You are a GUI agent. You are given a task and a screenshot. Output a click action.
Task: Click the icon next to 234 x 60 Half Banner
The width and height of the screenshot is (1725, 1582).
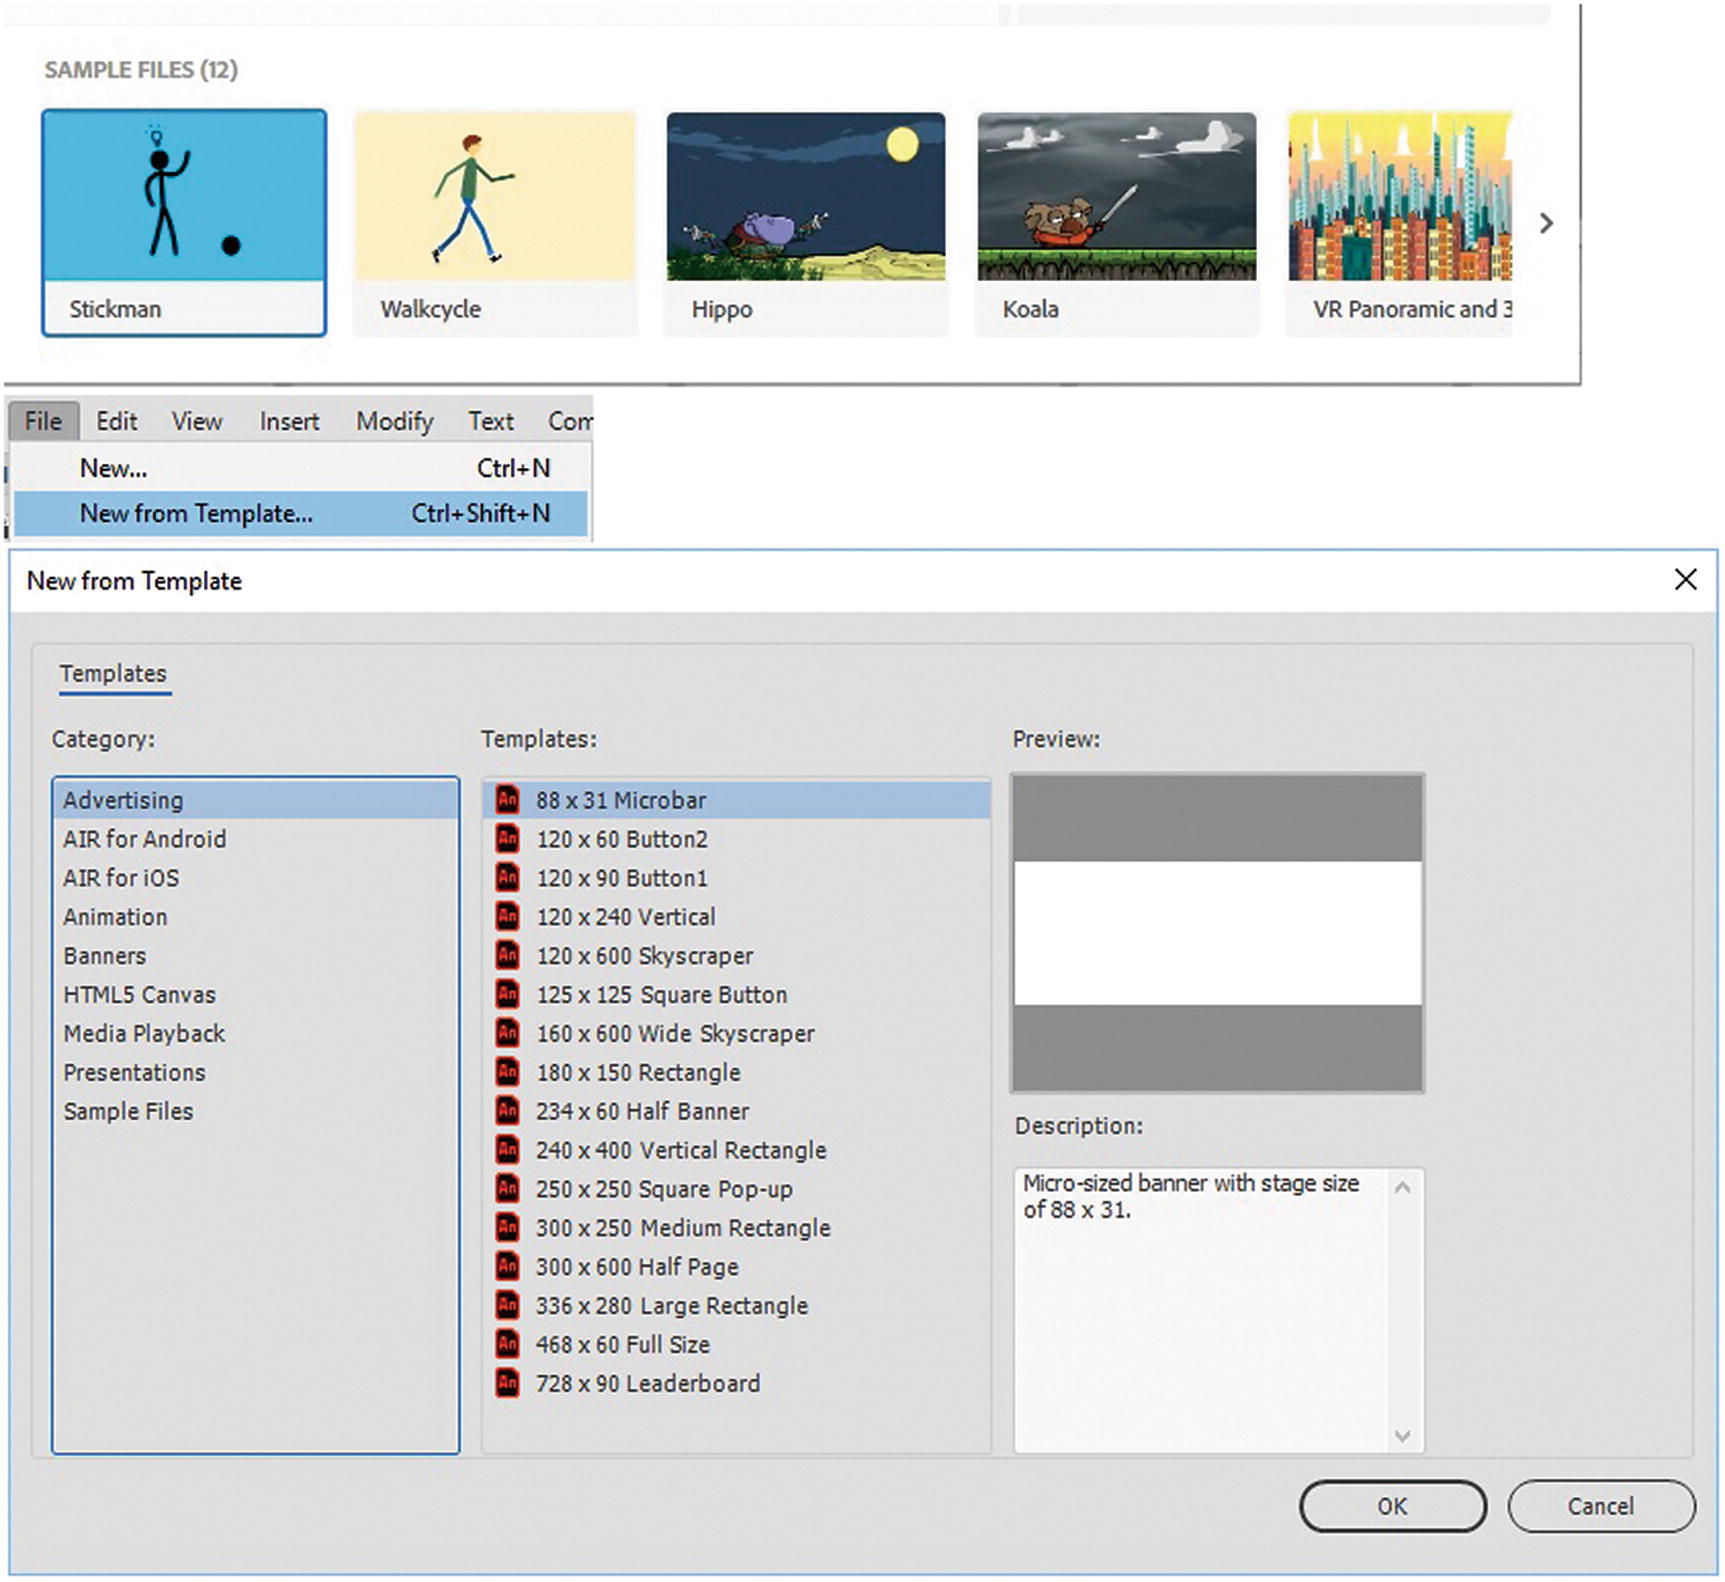[508, 1111]
